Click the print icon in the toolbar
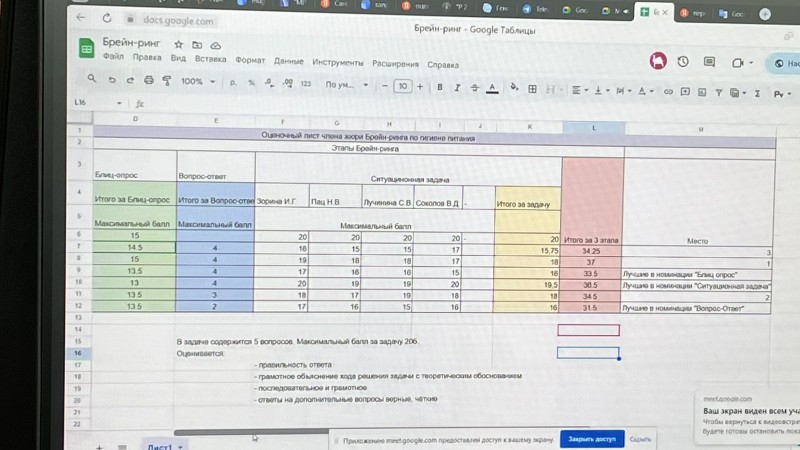Viewport: 800px width, 450px height. [x=149, y=81]
